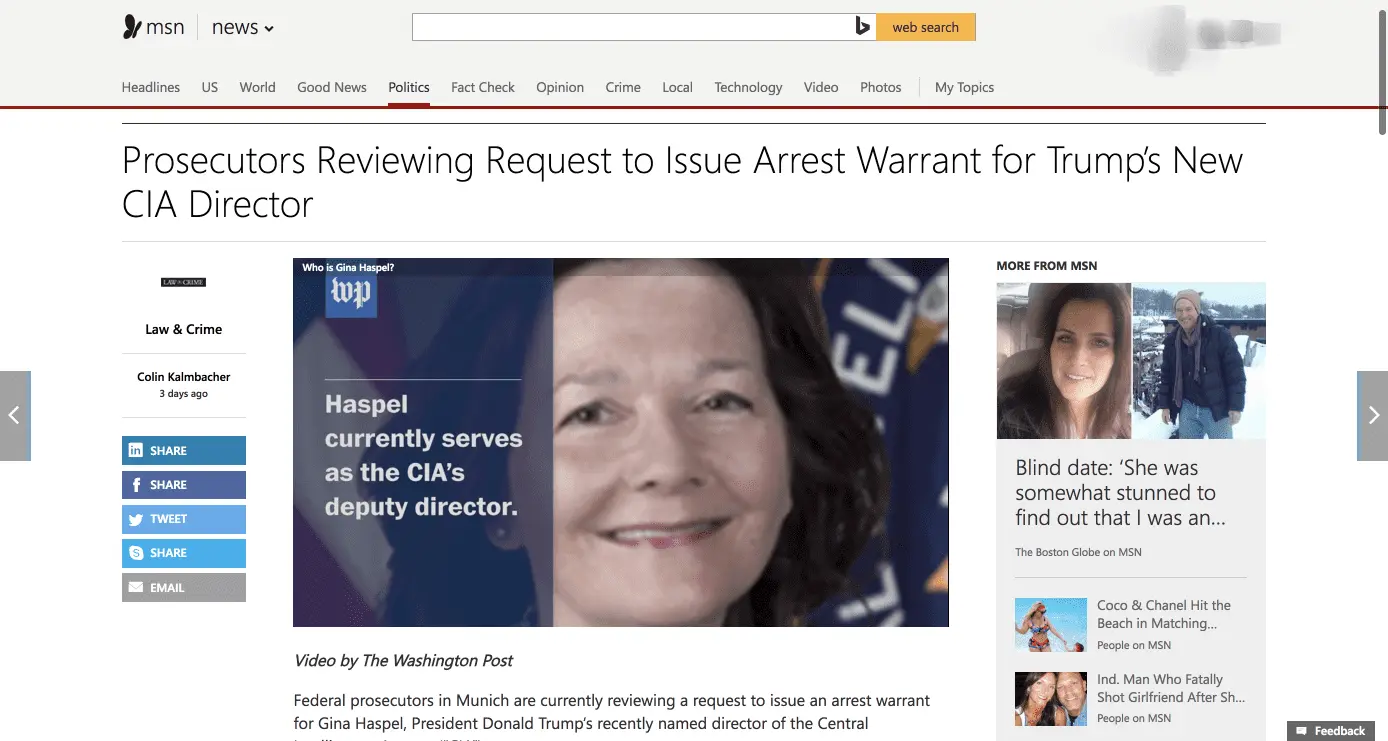
Task: Read Ind. Man Who Fatally Shot story
Action: click(x=1171, y=688)
